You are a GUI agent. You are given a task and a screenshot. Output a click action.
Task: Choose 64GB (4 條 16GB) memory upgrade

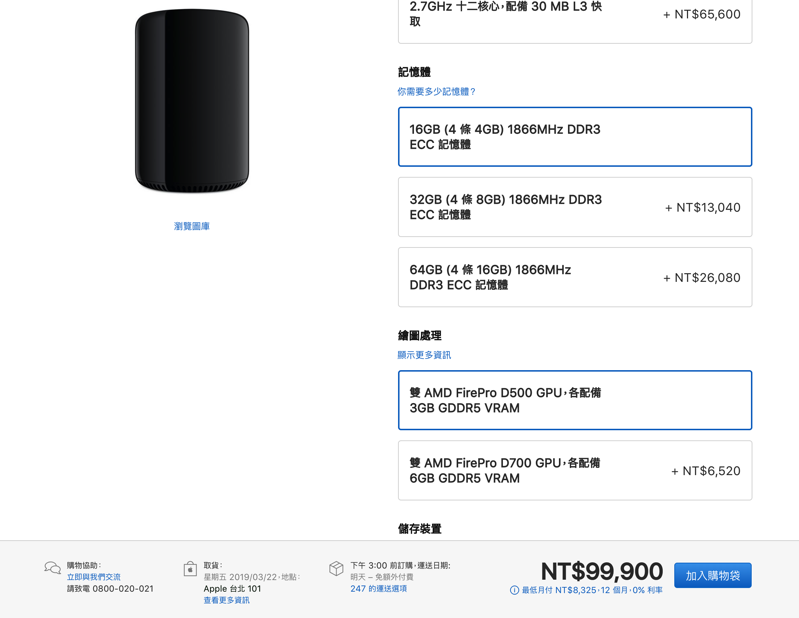[575, 277]
